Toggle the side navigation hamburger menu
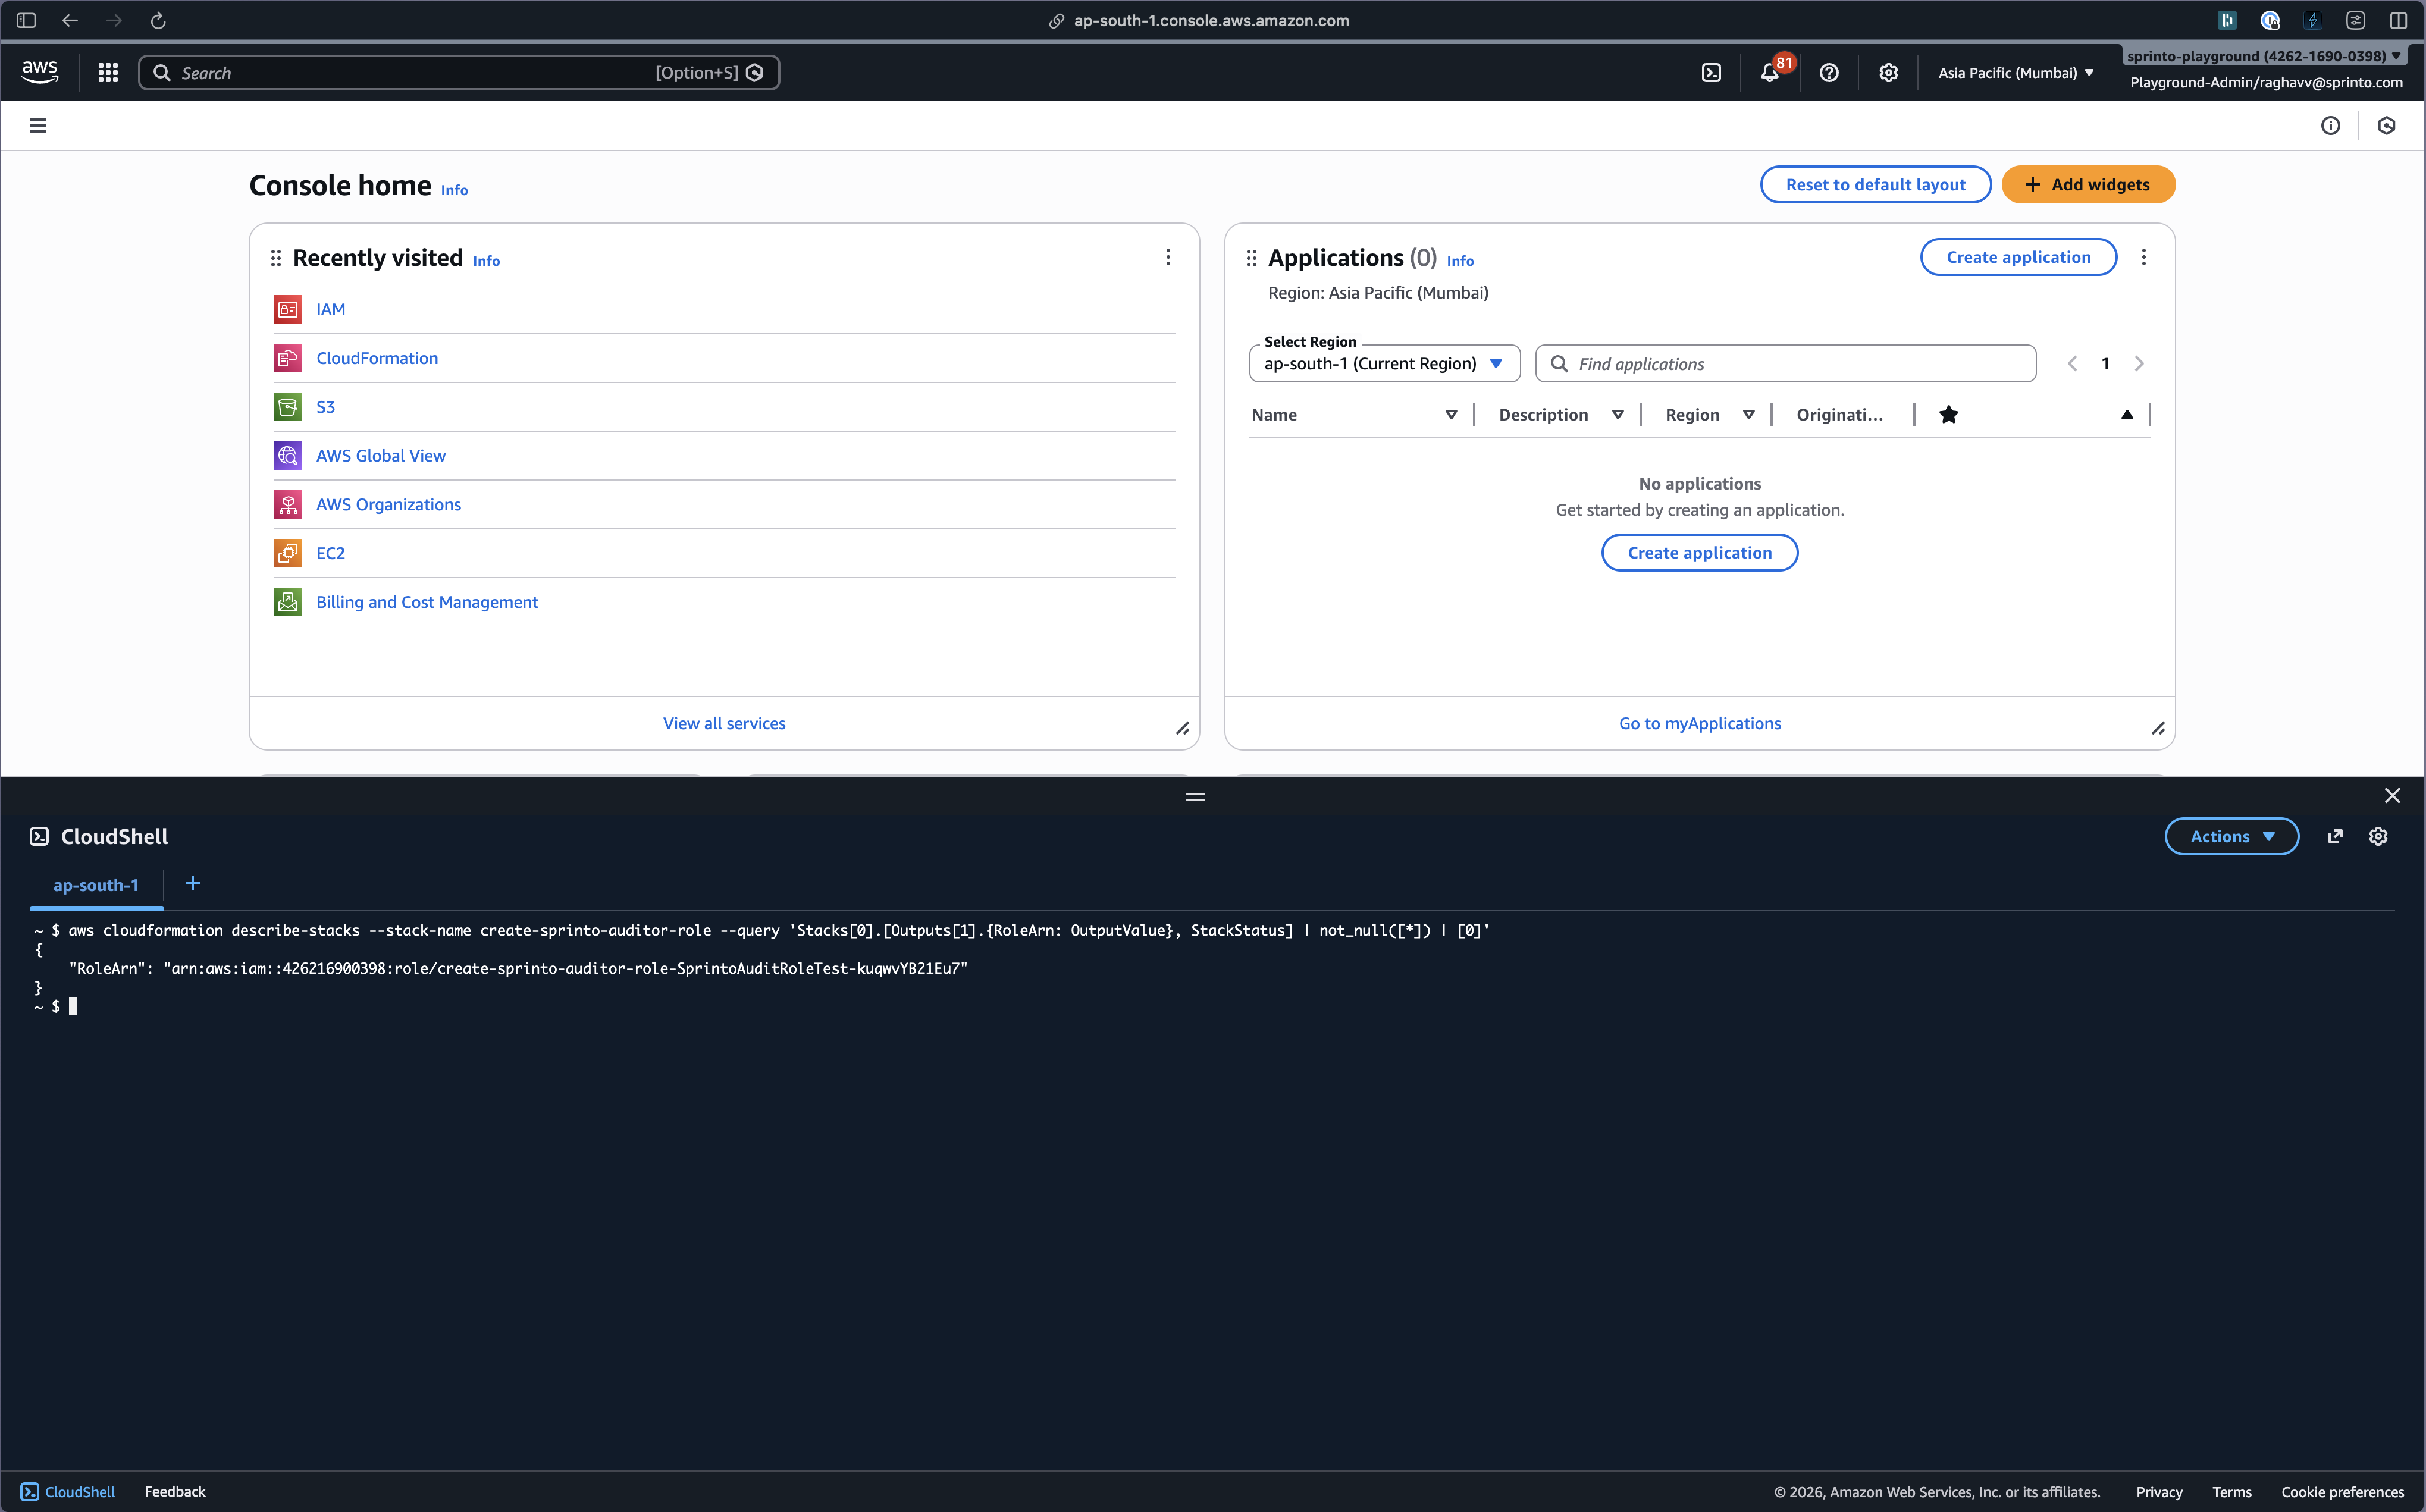The width and height of the screenshot is (2426, 1512). point(38,125)
